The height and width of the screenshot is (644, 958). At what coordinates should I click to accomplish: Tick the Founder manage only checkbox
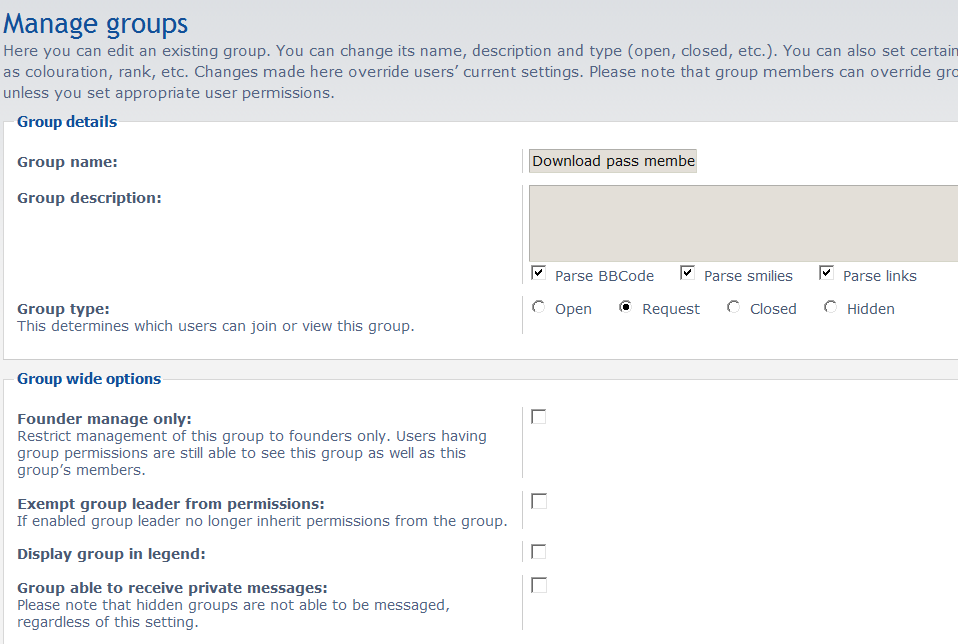pyautogui.click(x=539, y=417)
